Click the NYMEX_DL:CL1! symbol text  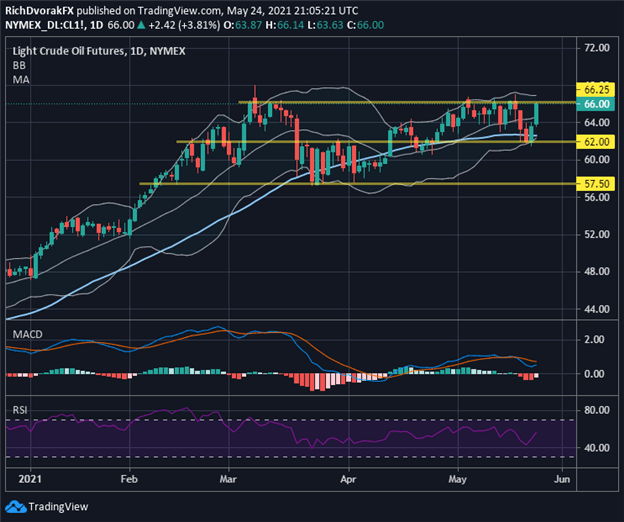(x=46, y=25)
